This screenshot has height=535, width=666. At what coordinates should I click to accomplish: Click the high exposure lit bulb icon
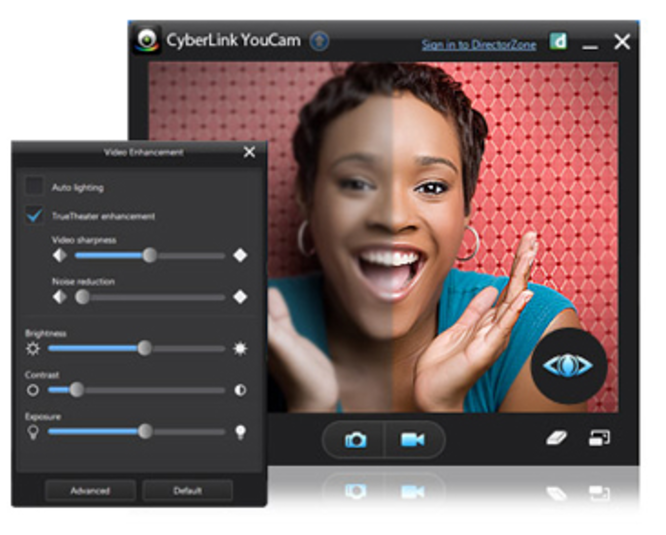pos(240,432)
